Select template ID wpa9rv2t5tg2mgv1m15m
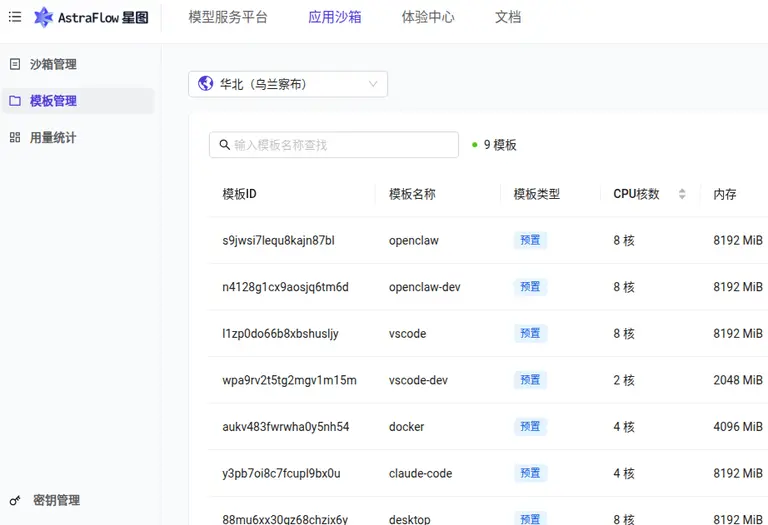The image size is (768, 525). (289, 380)
